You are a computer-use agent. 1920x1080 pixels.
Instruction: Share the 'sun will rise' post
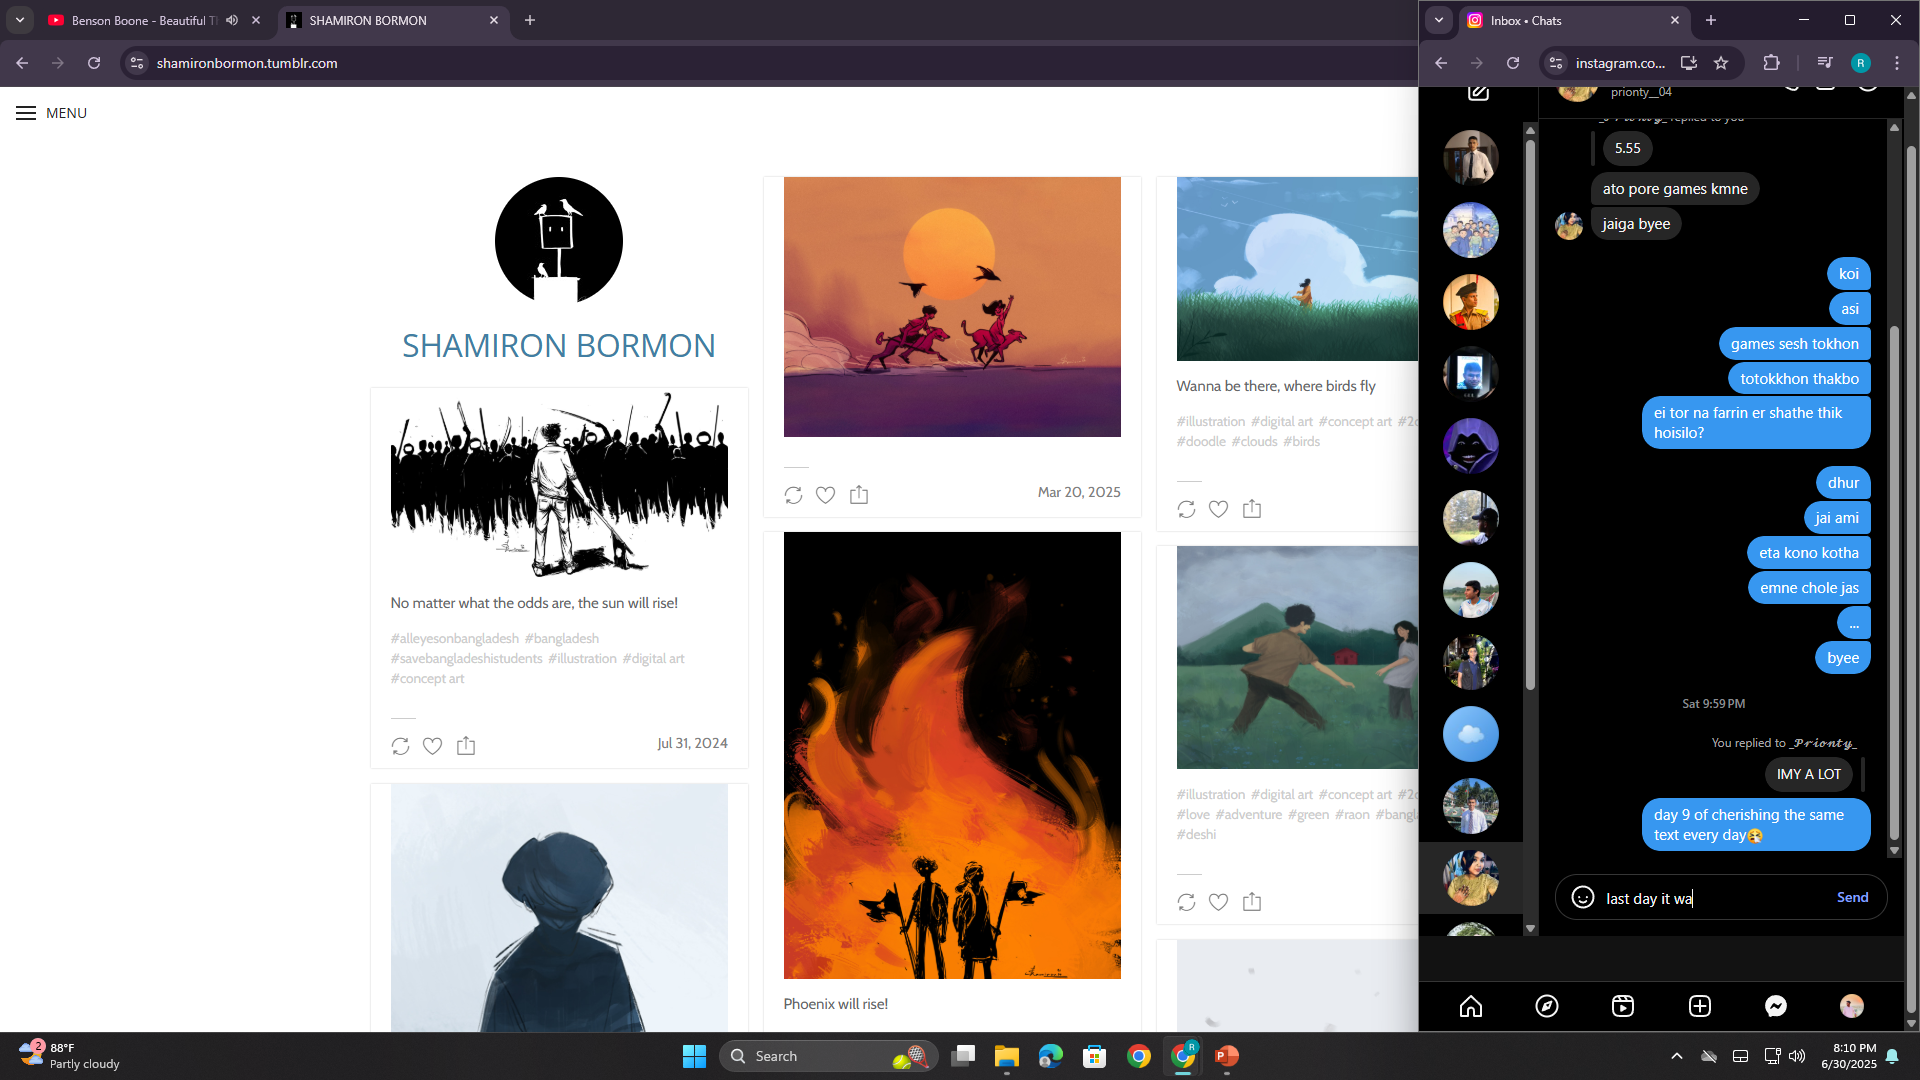pyautogui.click(x=466, y=746)
